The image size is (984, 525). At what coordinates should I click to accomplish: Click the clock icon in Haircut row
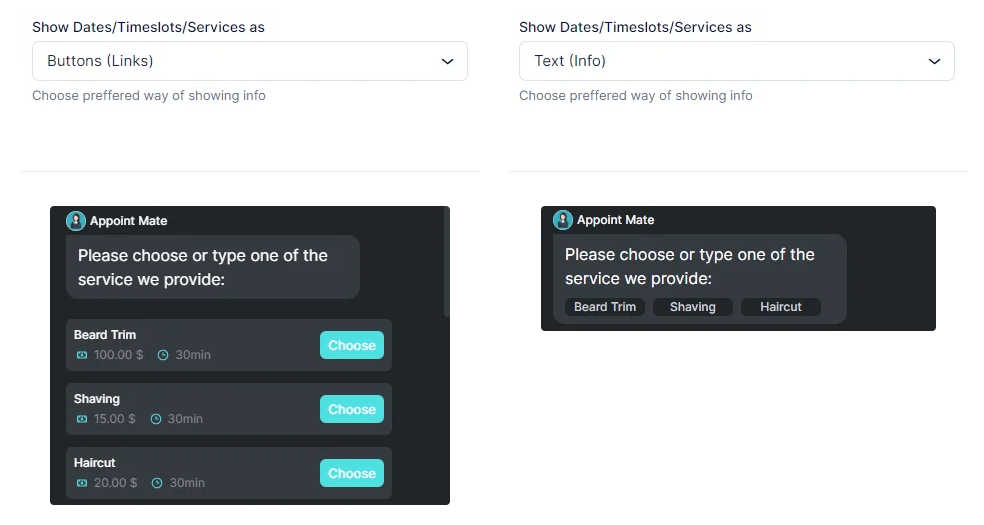(157, 483)
